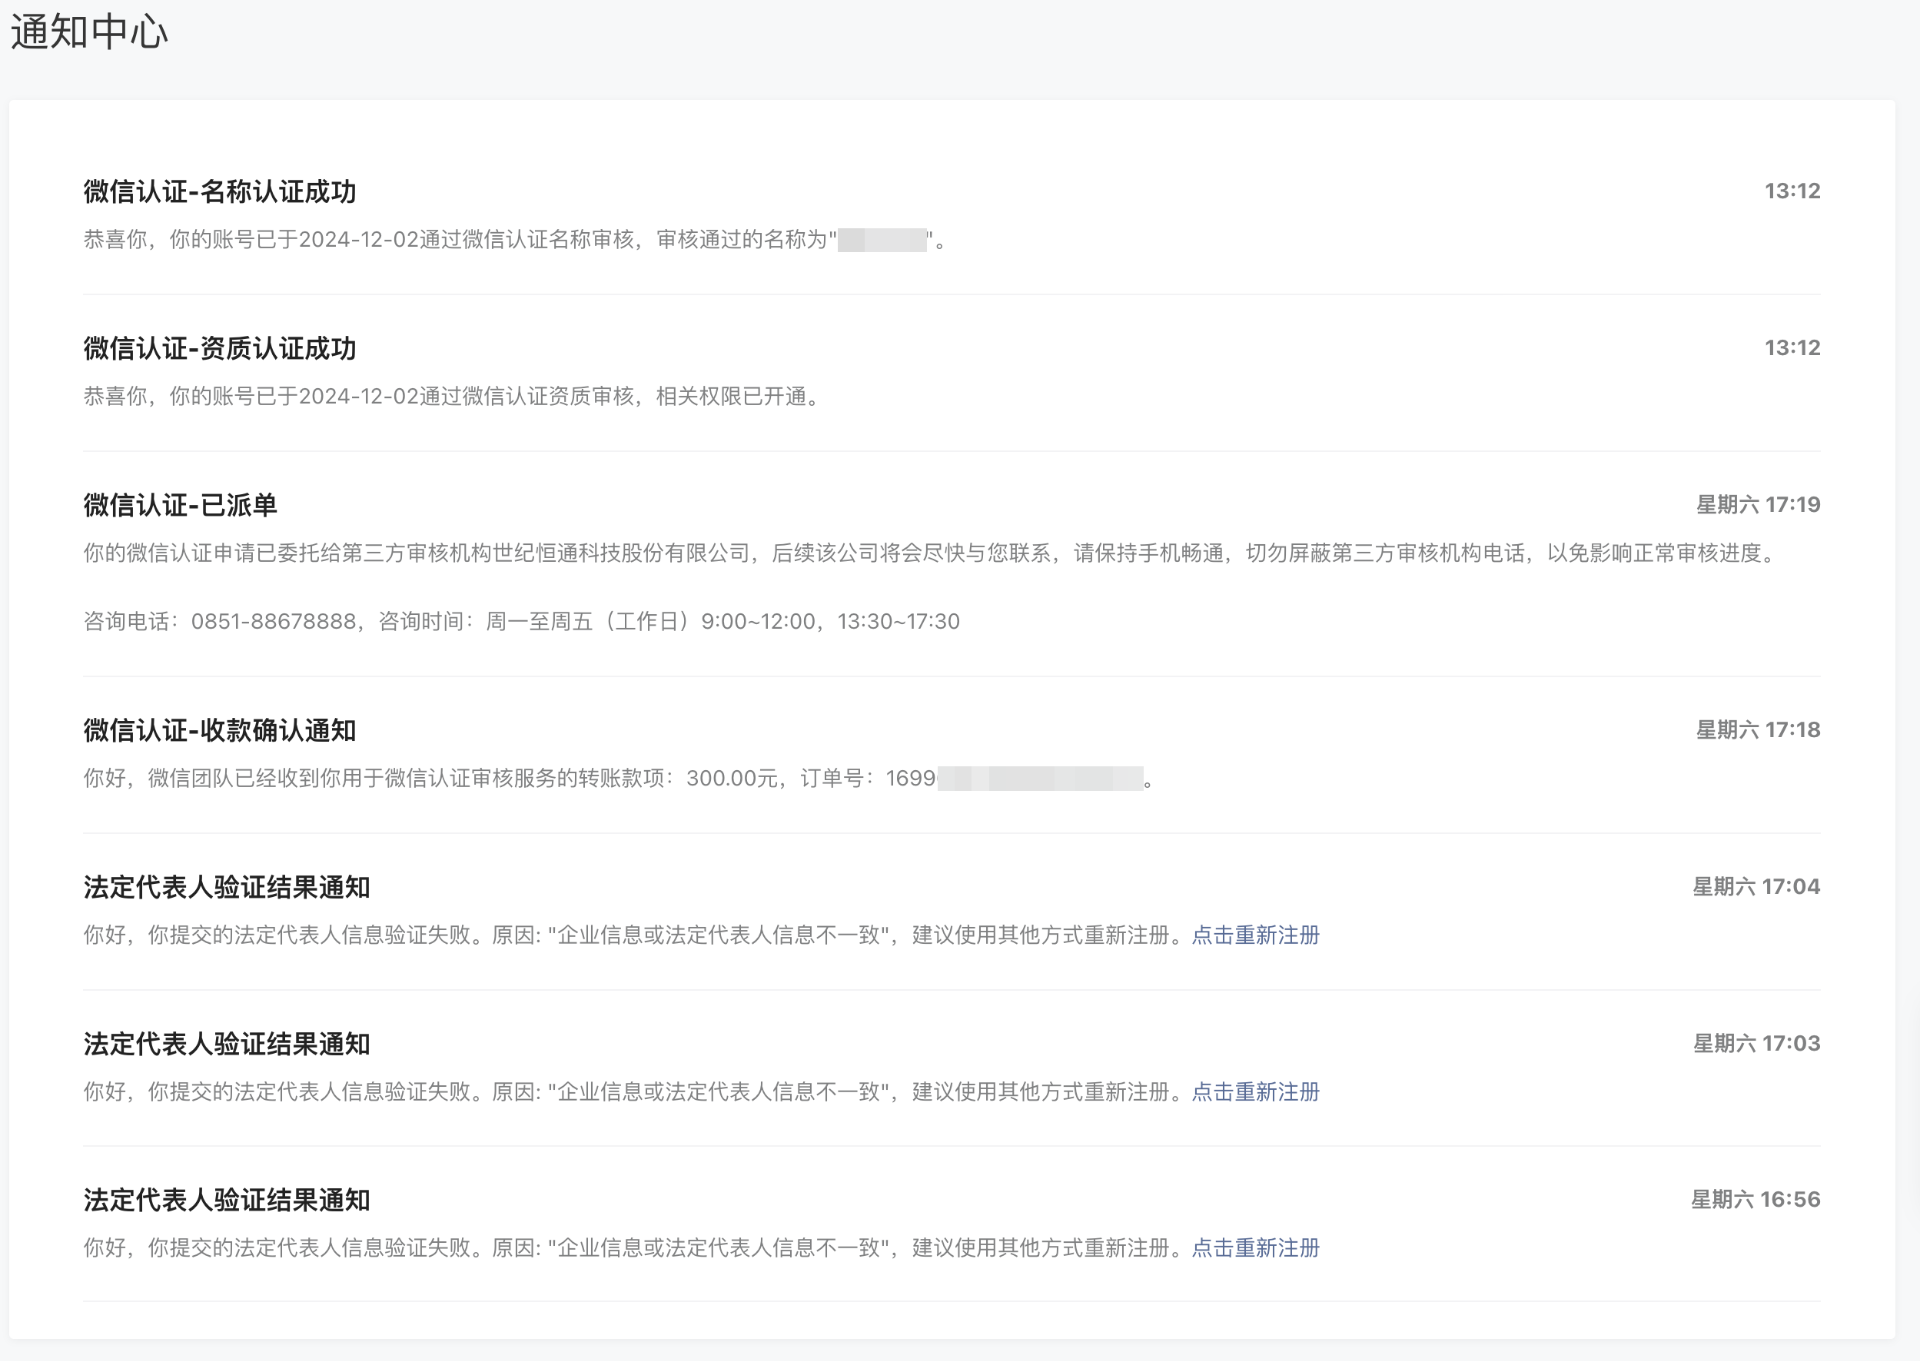Viewport: 1920px width, 1361px height.
Task: Click the 星期六 17:18 timestamp
Action: click(1758, 730)
